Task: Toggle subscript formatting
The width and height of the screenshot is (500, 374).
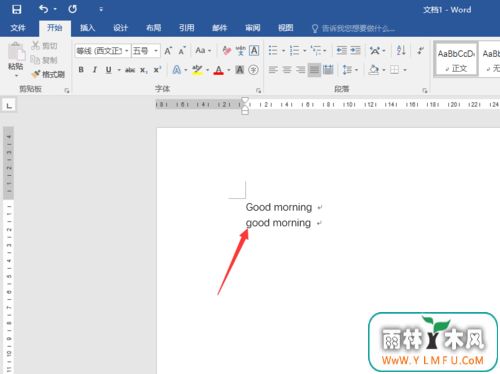Action: pos(143,70)
